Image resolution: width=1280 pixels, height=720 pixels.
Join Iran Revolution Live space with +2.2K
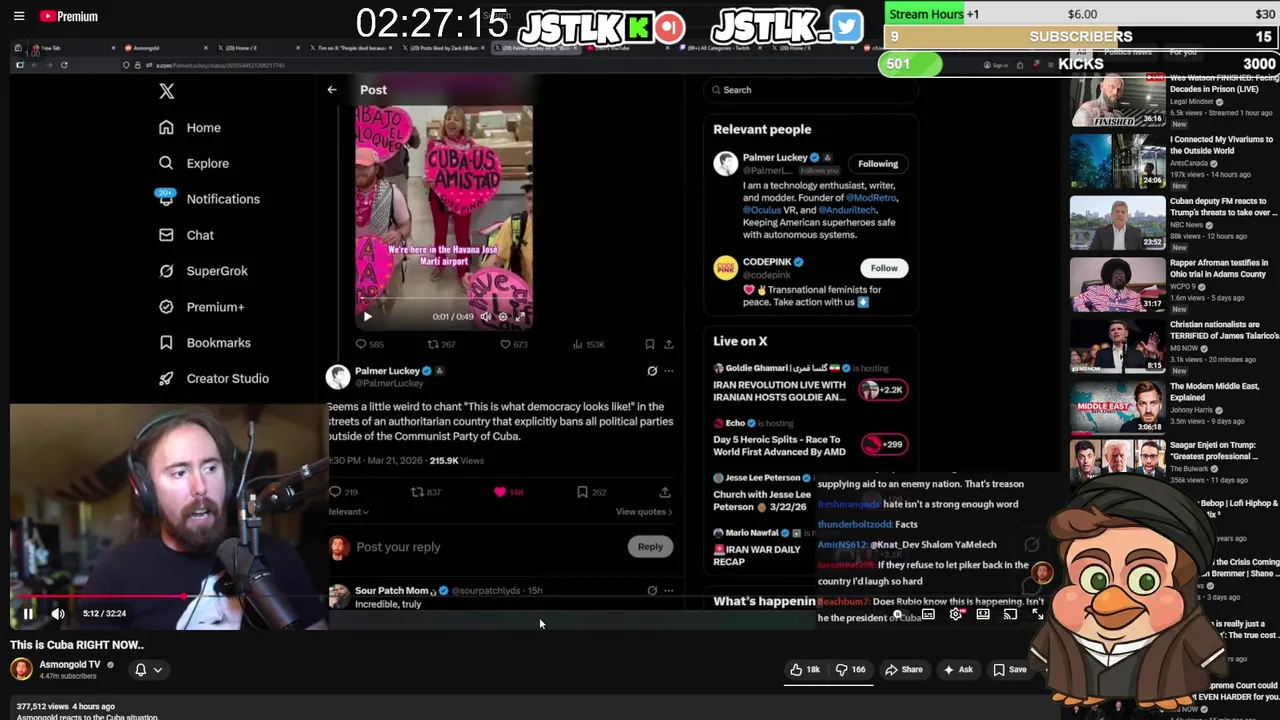[x=883, y=390]
